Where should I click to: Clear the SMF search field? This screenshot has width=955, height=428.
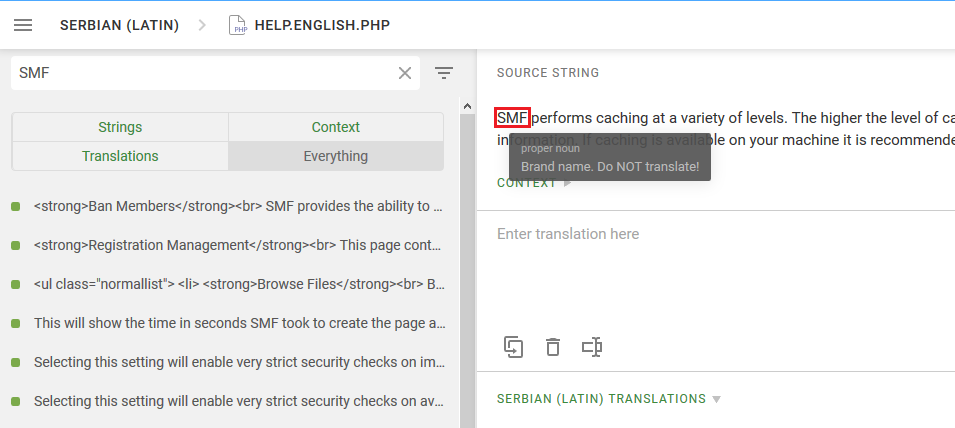click(404, 73)
